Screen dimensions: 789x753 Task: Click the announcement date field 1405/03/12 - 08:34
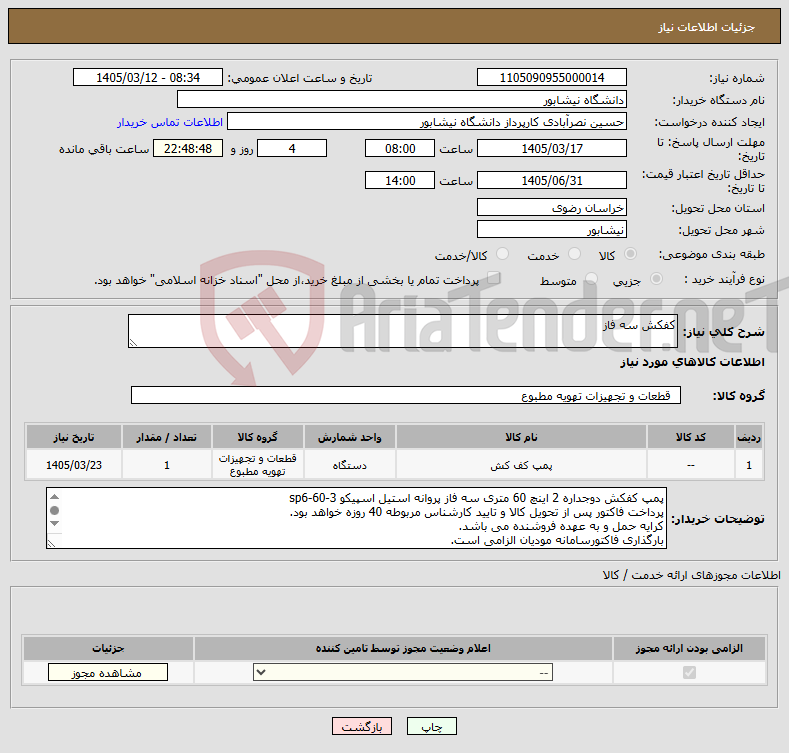coord(148,78)
